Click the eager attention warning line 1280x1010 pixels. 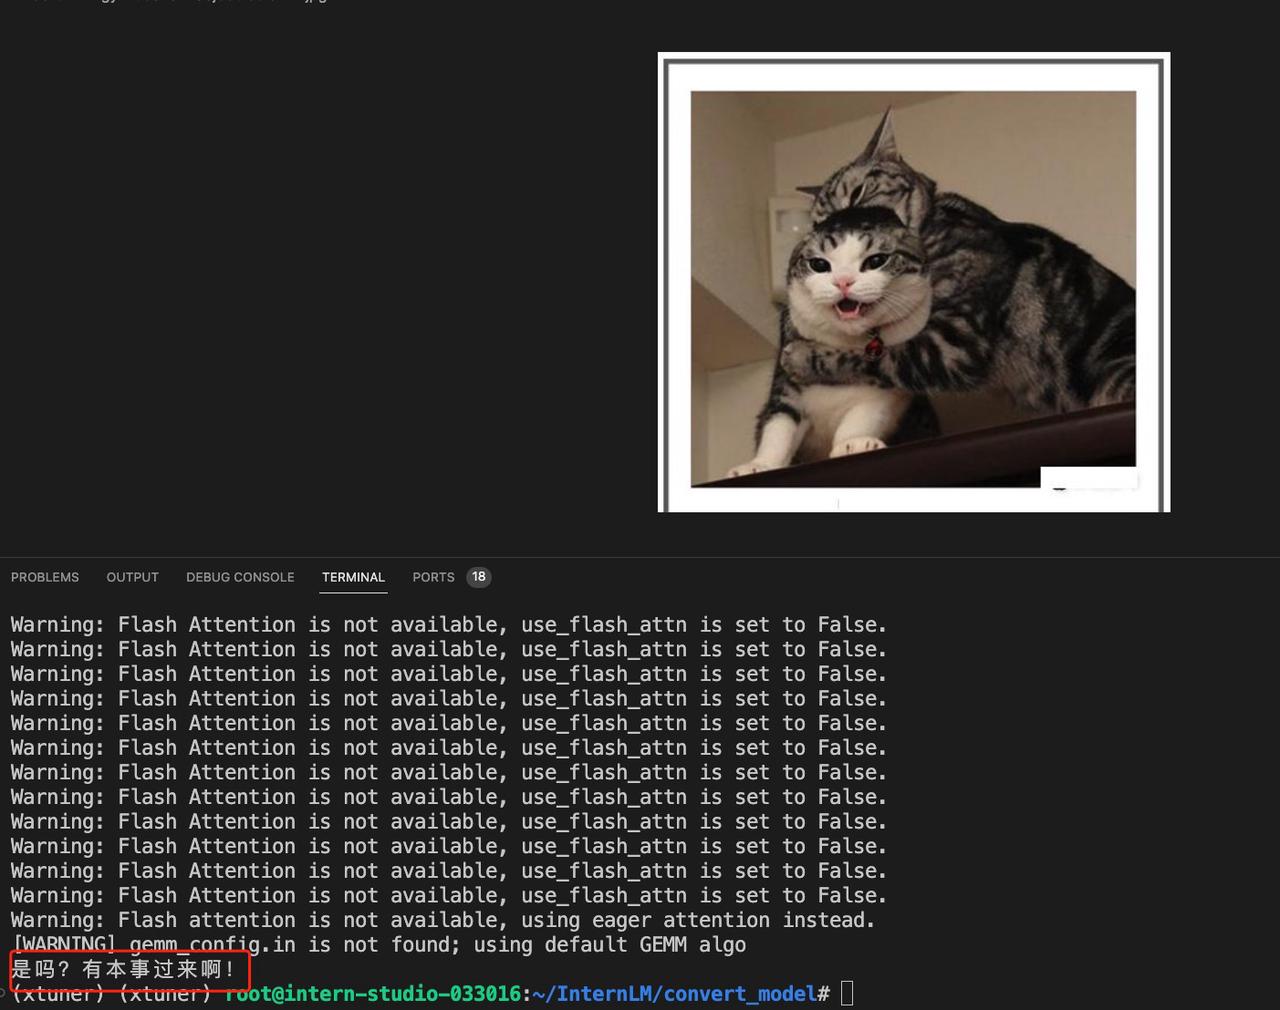tap(442, 920)
